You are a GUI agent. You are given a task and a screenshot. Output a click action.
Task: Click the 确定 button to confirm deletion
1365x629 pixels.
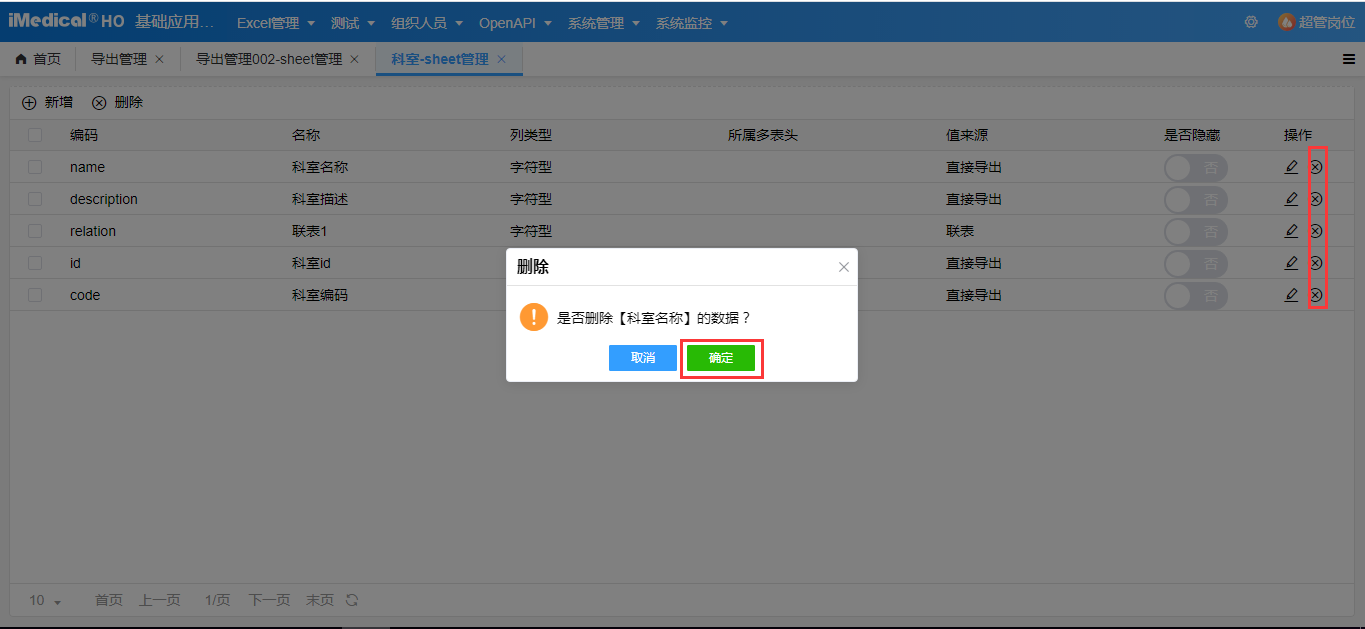(721, 357)
